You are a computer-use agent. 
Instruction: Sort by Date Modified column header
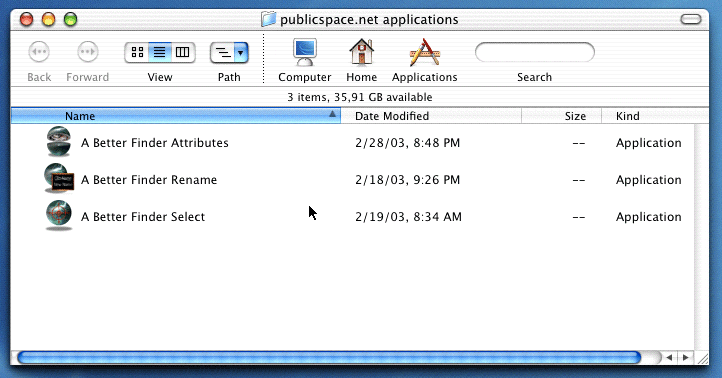click(431, 116)
